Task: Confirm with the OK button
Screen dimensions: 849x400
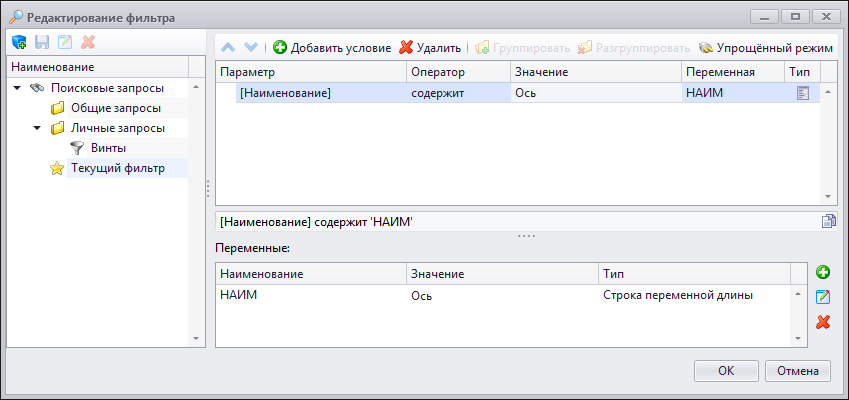Action: coord(726,371)
